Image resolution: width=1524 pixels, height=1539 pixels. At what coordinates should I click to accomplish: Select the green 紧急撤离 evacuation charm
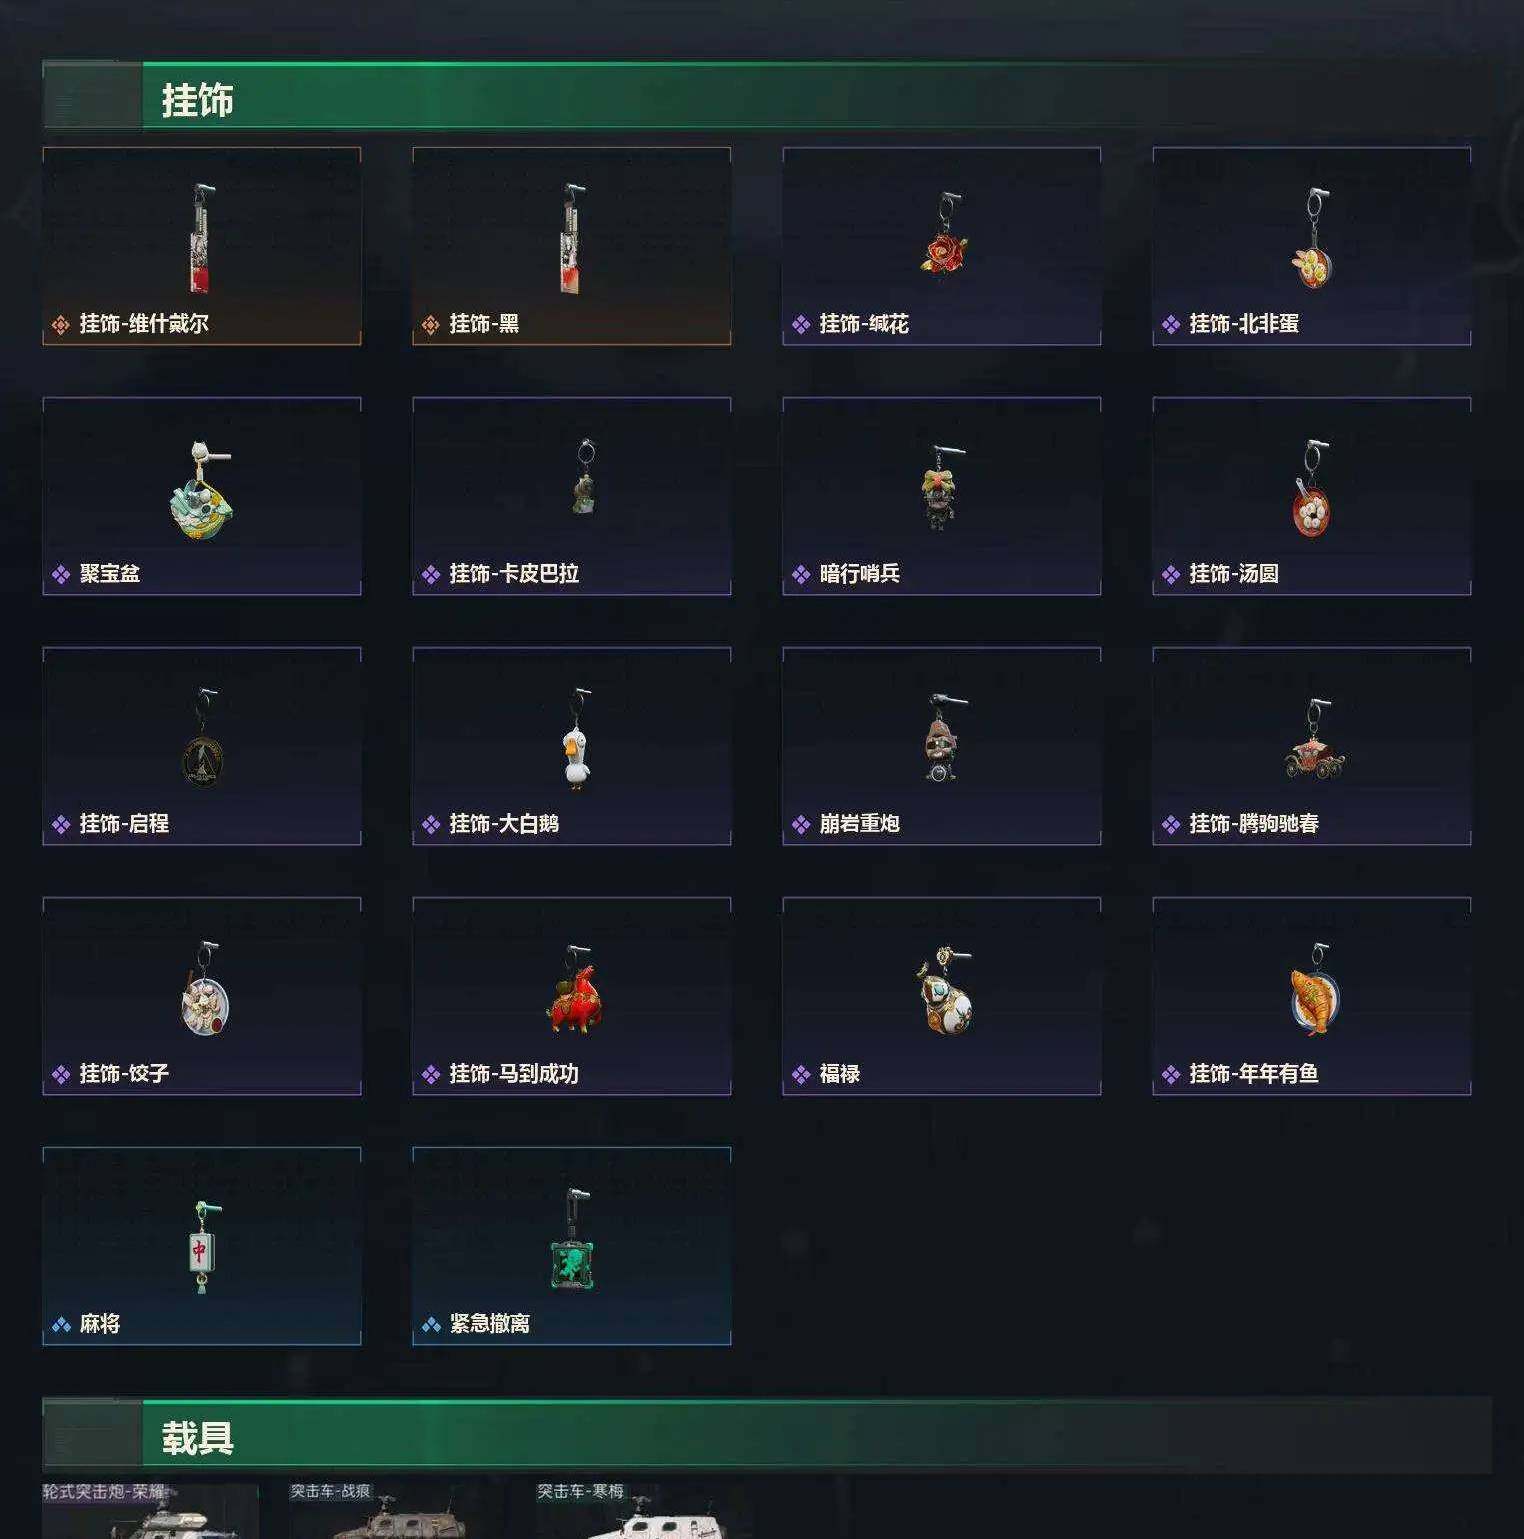[572, 1240]
